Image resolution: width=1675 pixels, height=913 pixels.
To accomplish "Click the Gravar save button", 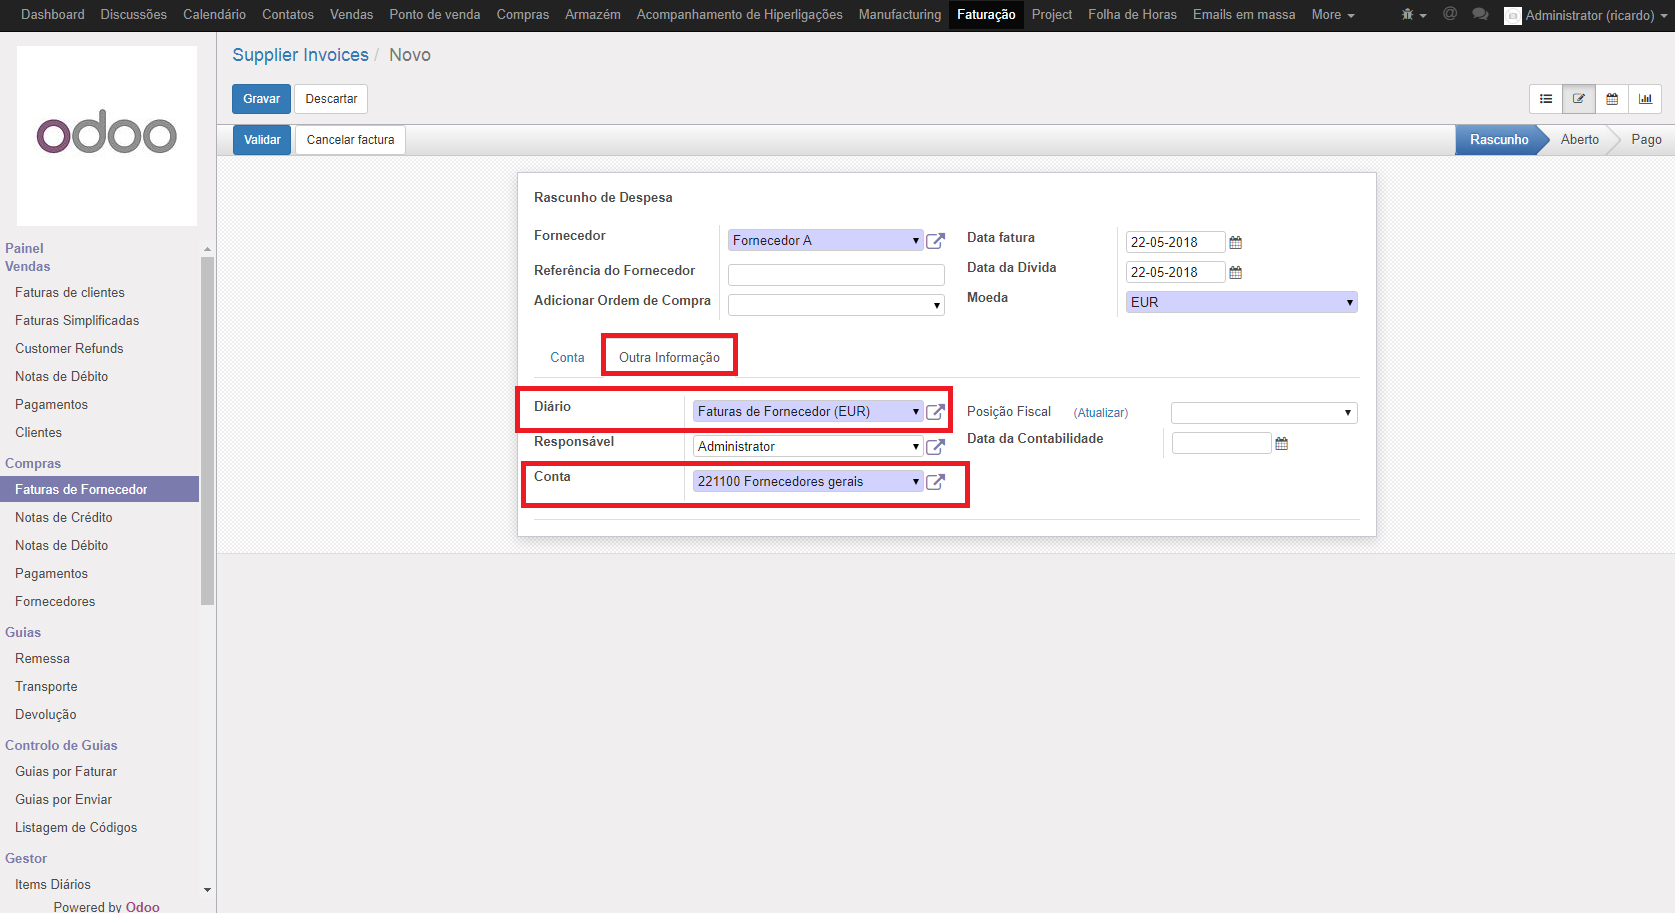I will (x=261, y=99).
